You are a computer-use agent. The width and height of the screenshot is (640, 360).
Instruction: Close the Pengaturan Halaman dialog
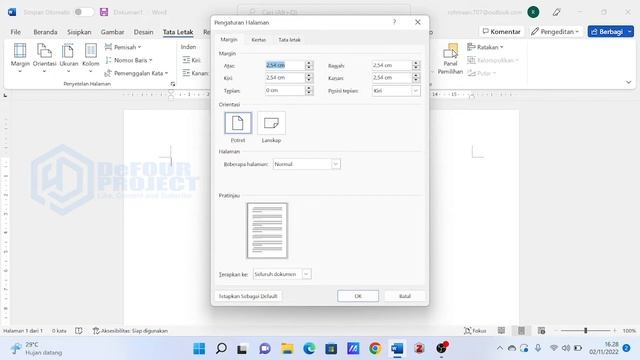point(418,22)
